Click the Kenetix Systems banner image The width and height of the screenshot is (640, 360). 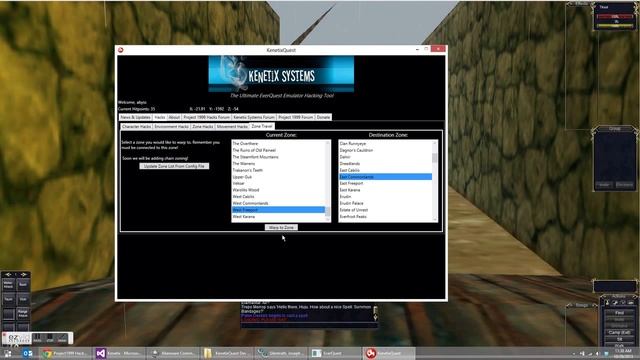click(281, 74)
